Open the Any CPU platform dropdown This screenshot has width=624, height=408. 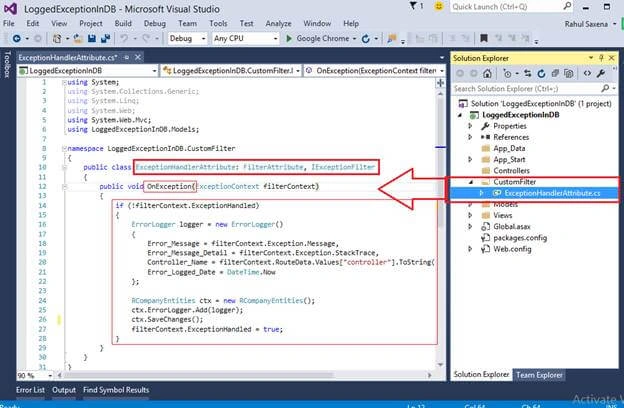pos(246,39)
